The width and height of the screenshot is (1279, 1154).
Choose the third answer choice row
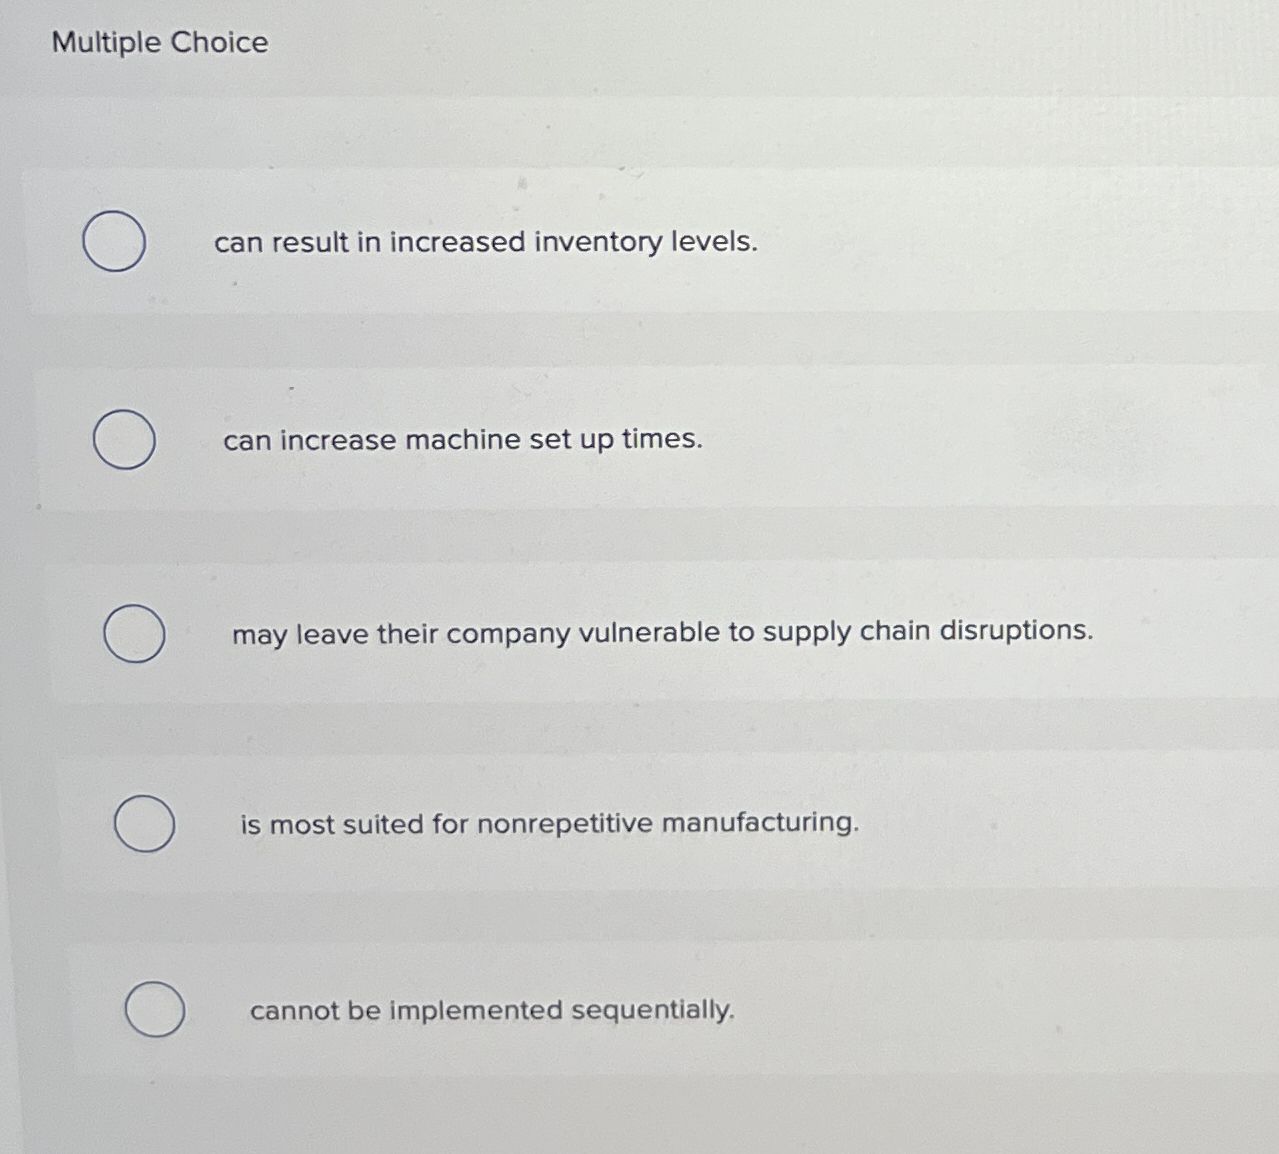pyautogui.click(x=600, y=632)
